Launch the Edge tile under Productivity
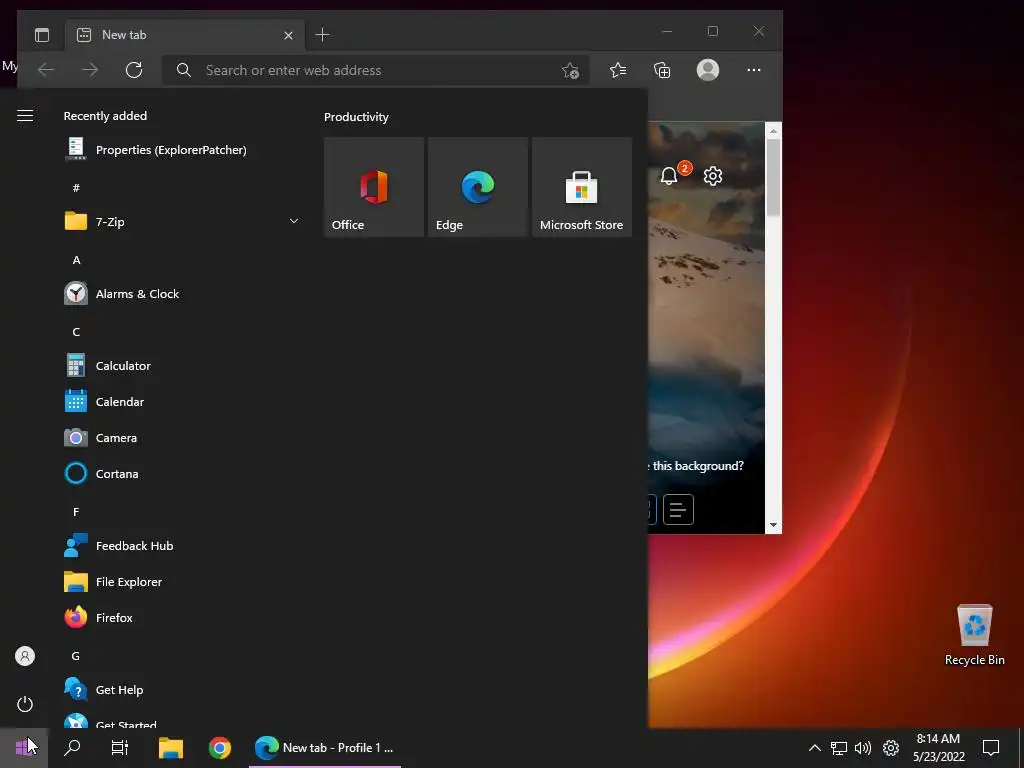The height and width of the screenshot is (768, 1024). pyautogui.click(x=477, y=187)
